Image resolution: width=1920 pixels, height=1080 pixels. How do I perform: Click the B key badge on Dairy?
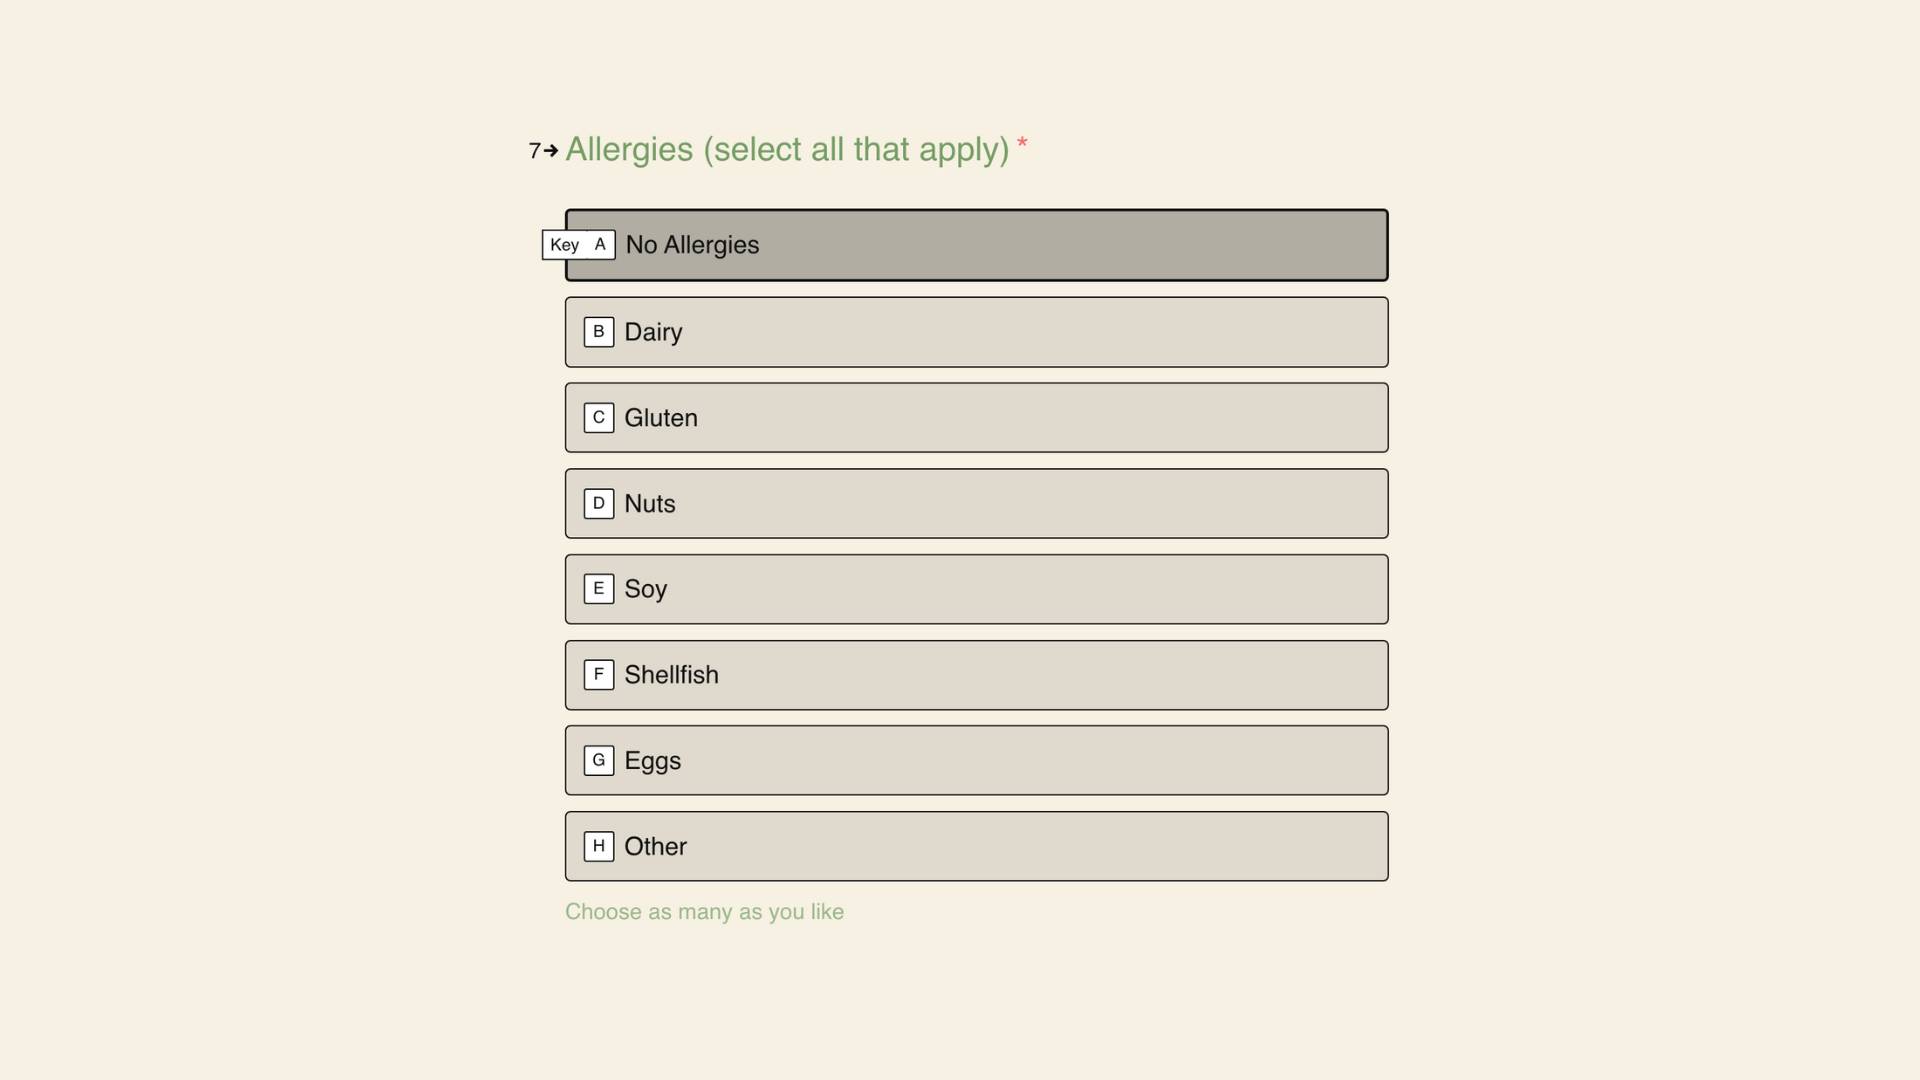pyautogui.click(x=598, y=331)
